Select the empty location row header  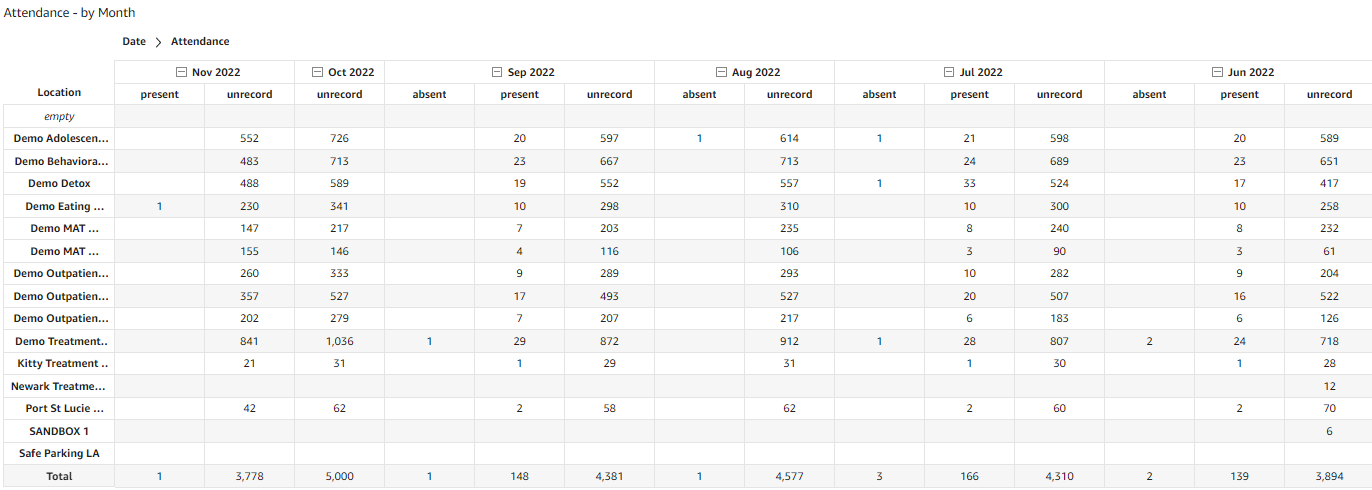(x=59, y=117)
